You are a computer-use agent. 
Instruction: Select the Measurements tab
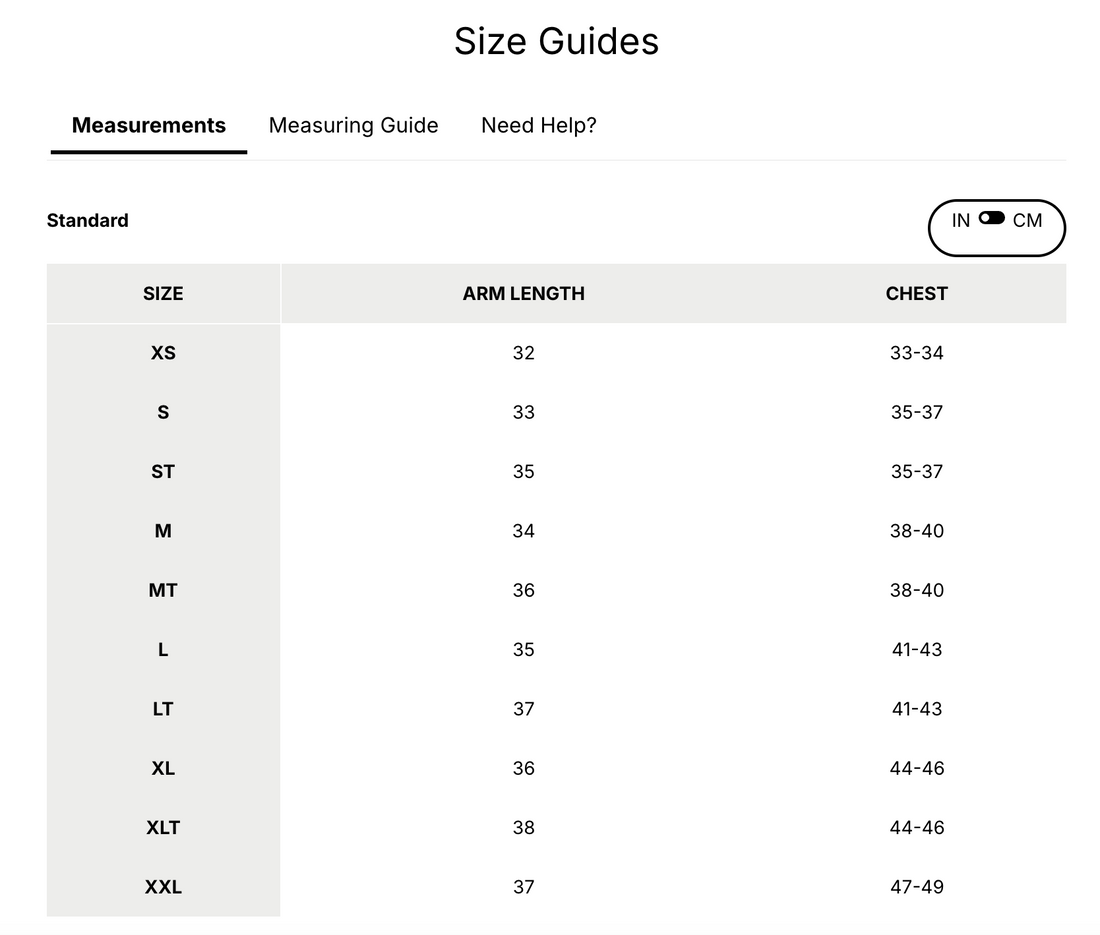(149, 125)
